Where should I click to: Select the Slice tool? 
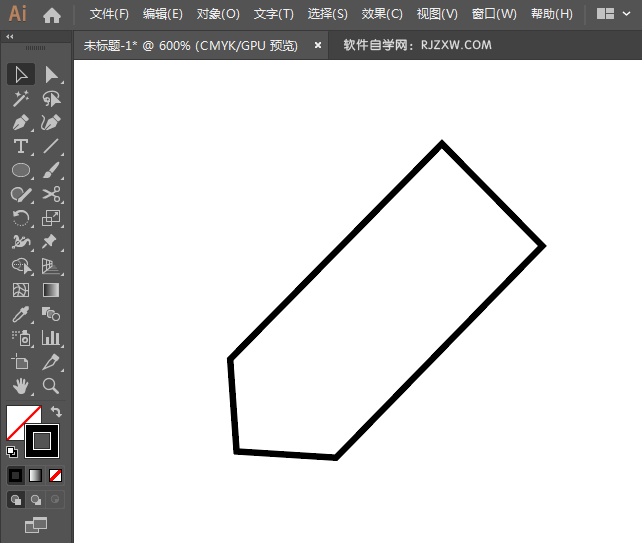click(x=51, y=362)
